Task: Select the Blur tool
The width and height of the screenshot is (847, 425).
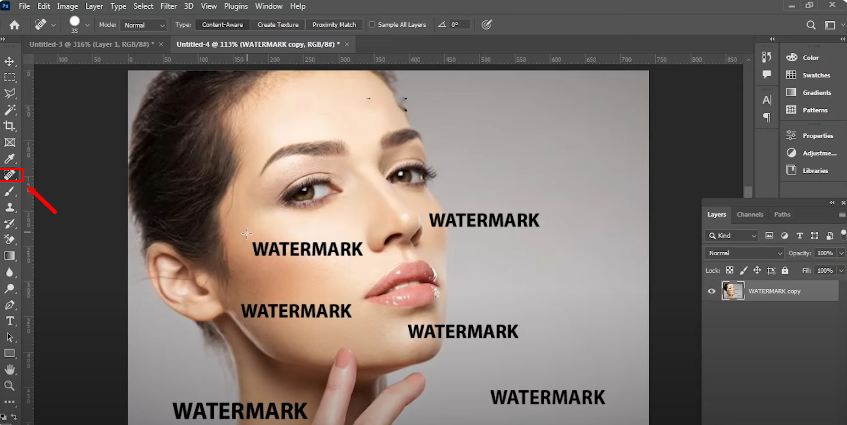Action: [10, 272]
